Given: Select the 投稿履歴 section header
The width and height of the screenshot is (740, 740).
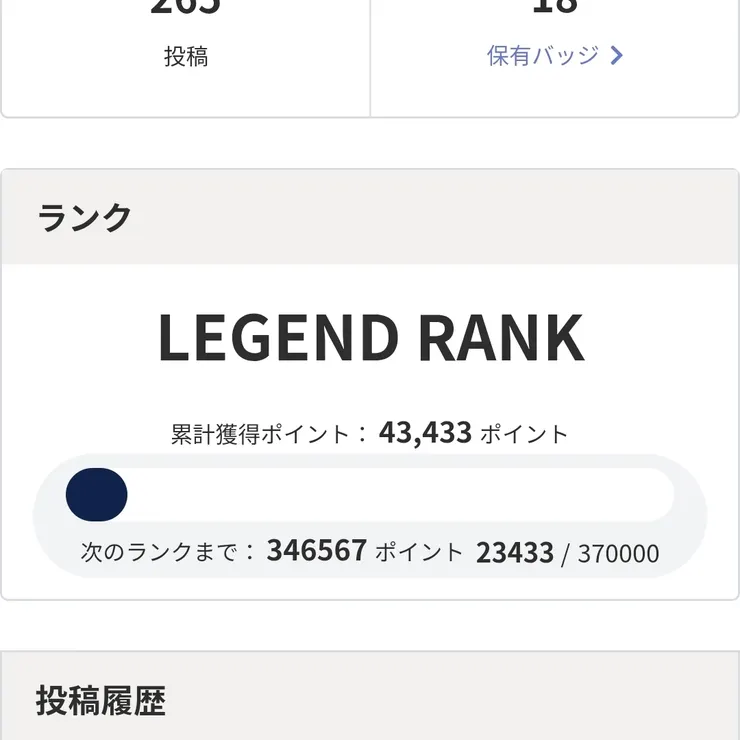Looking at the screenshot, I should click(x=100, y=700).
